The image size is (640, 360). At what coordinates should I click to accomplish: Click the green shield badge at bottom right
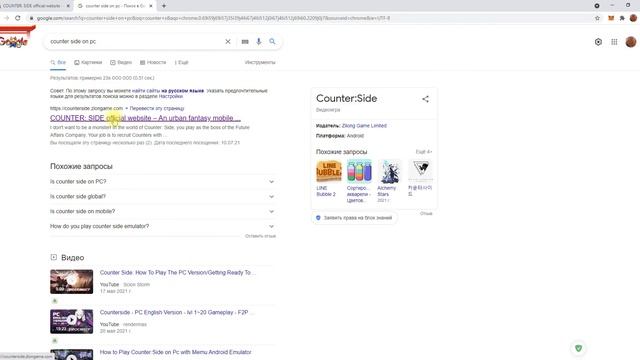(x=578, y=348)
